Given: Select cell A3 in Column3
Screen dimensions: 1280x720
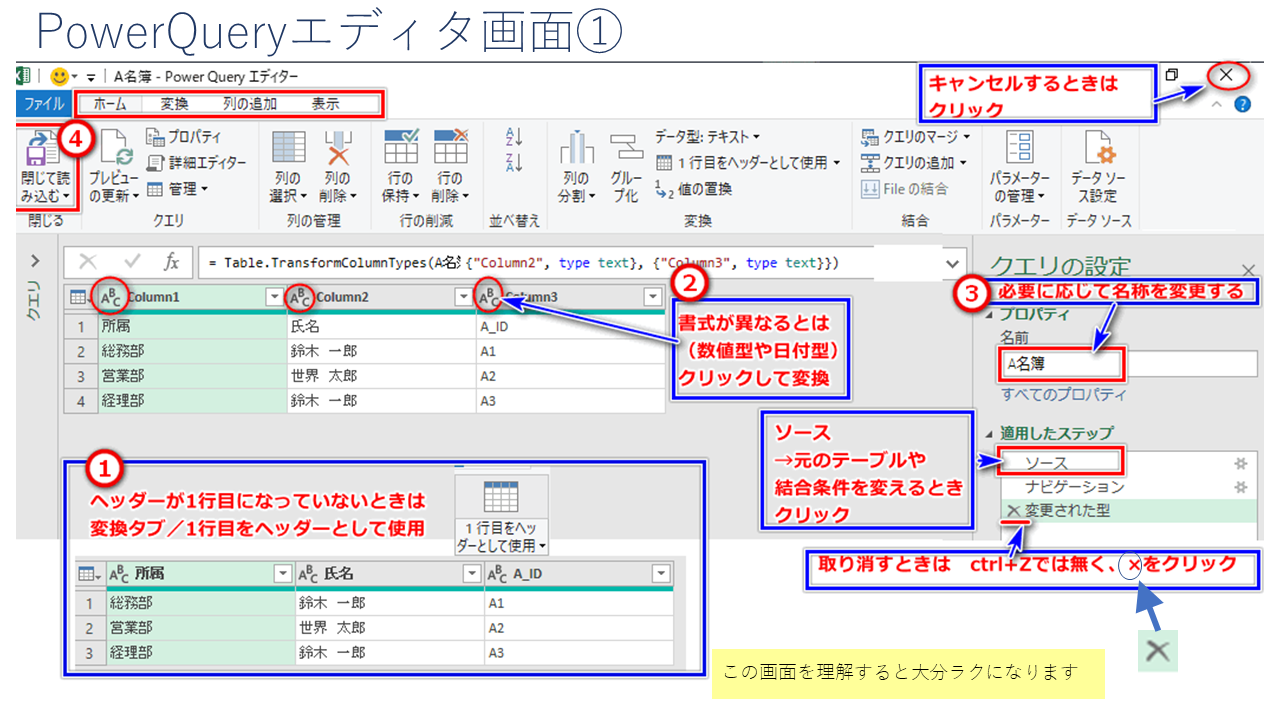Looking at the screenshot, I should (570, 400).
